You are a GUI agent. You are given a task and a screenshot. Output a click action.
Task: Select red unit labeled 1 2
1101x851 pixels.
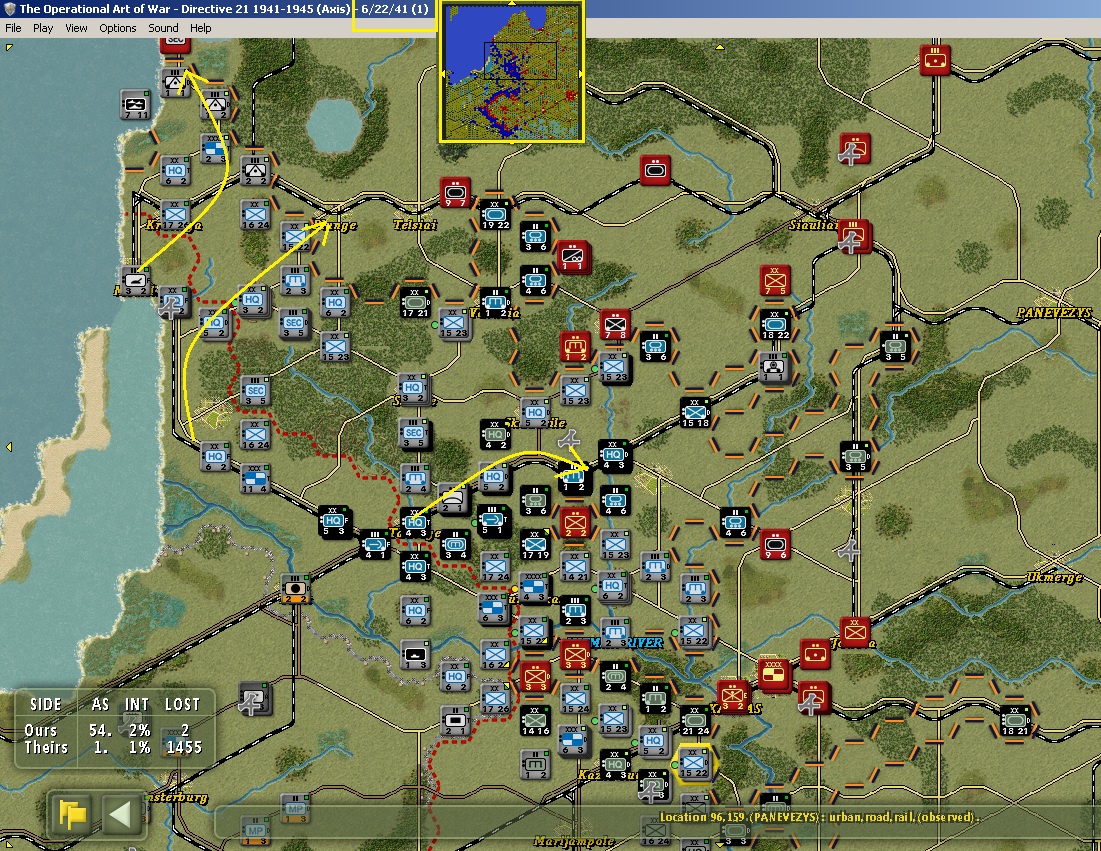tap(576, 347)
